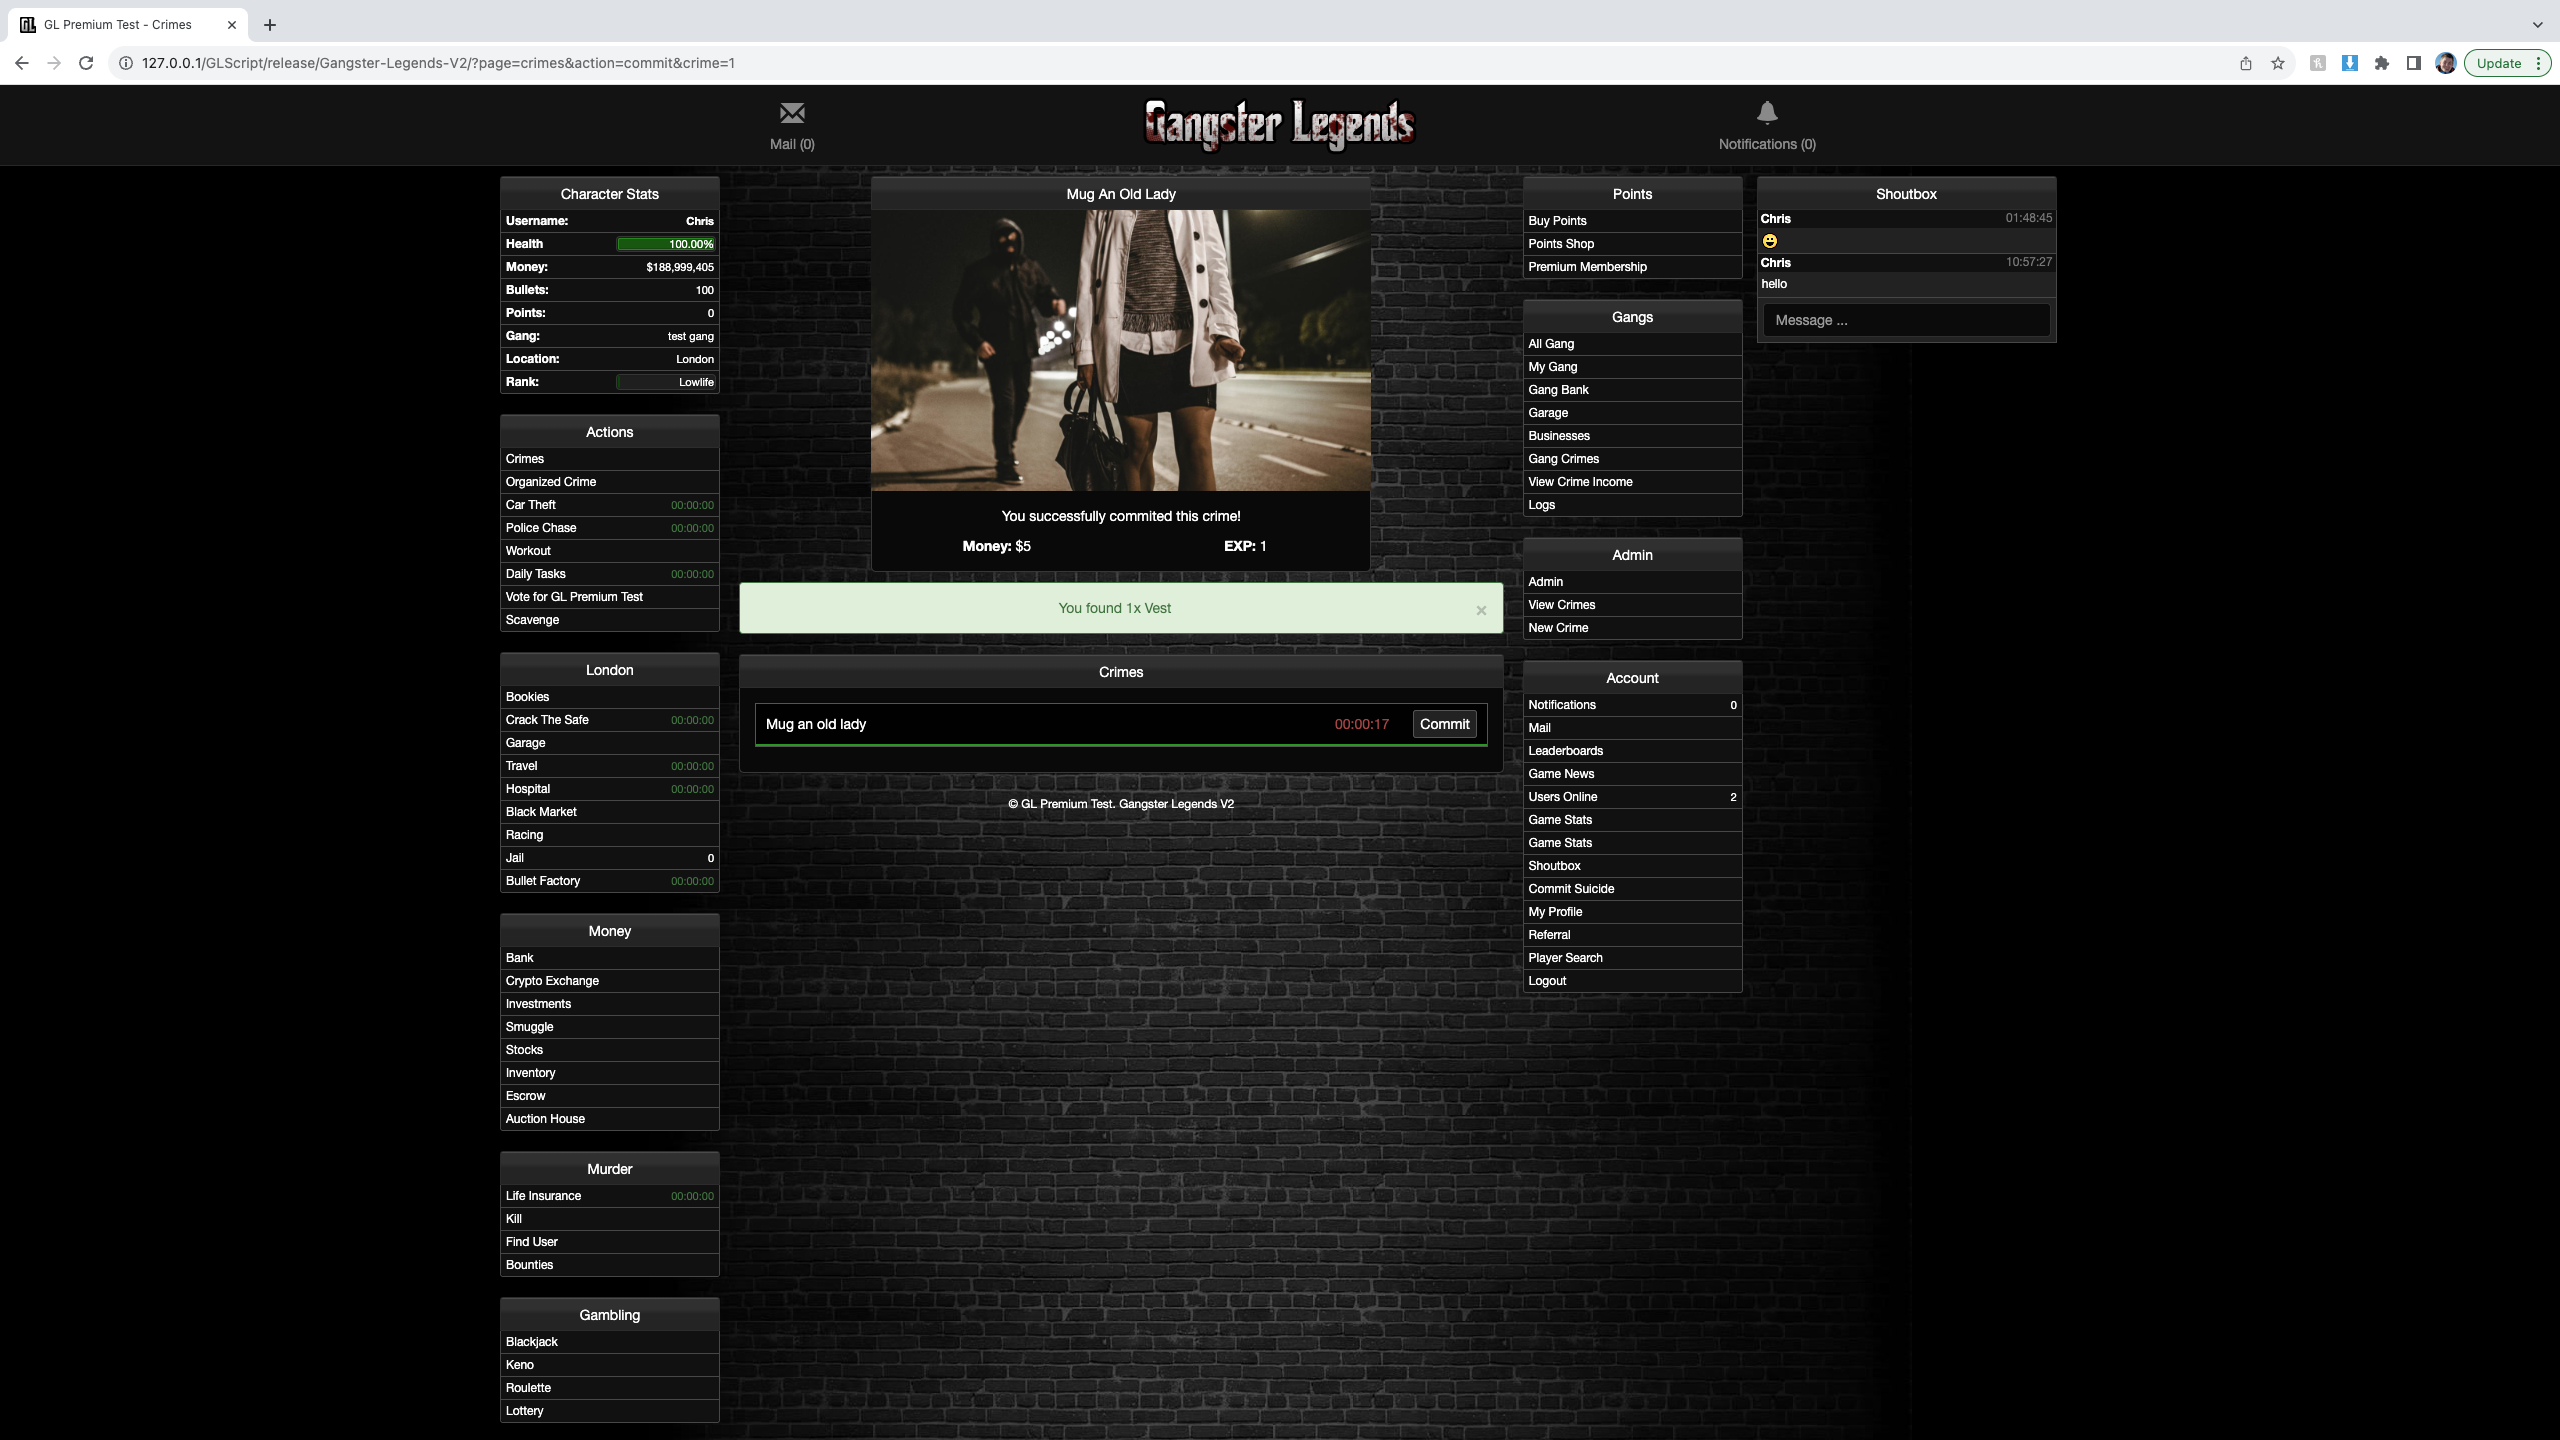Open the Premium Membership link
The height and width of the screenshot is (1440, 2560).
point(1587,267)
